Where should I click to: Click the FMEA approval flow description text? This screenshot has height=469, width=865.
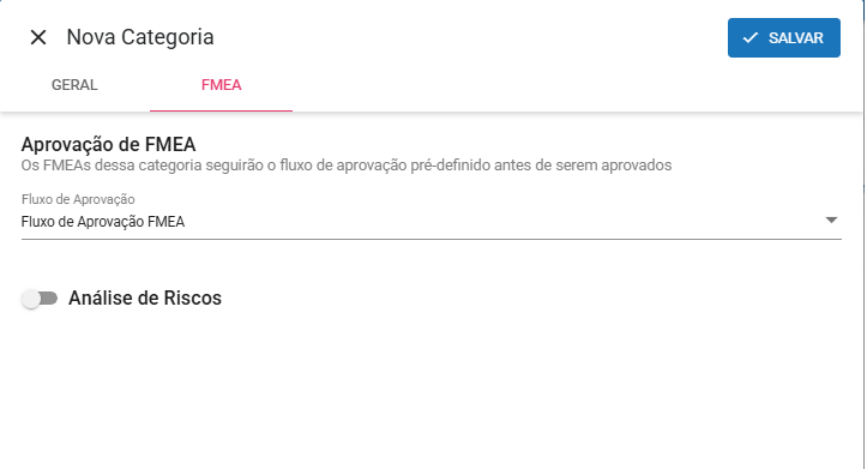click(345, 165)
